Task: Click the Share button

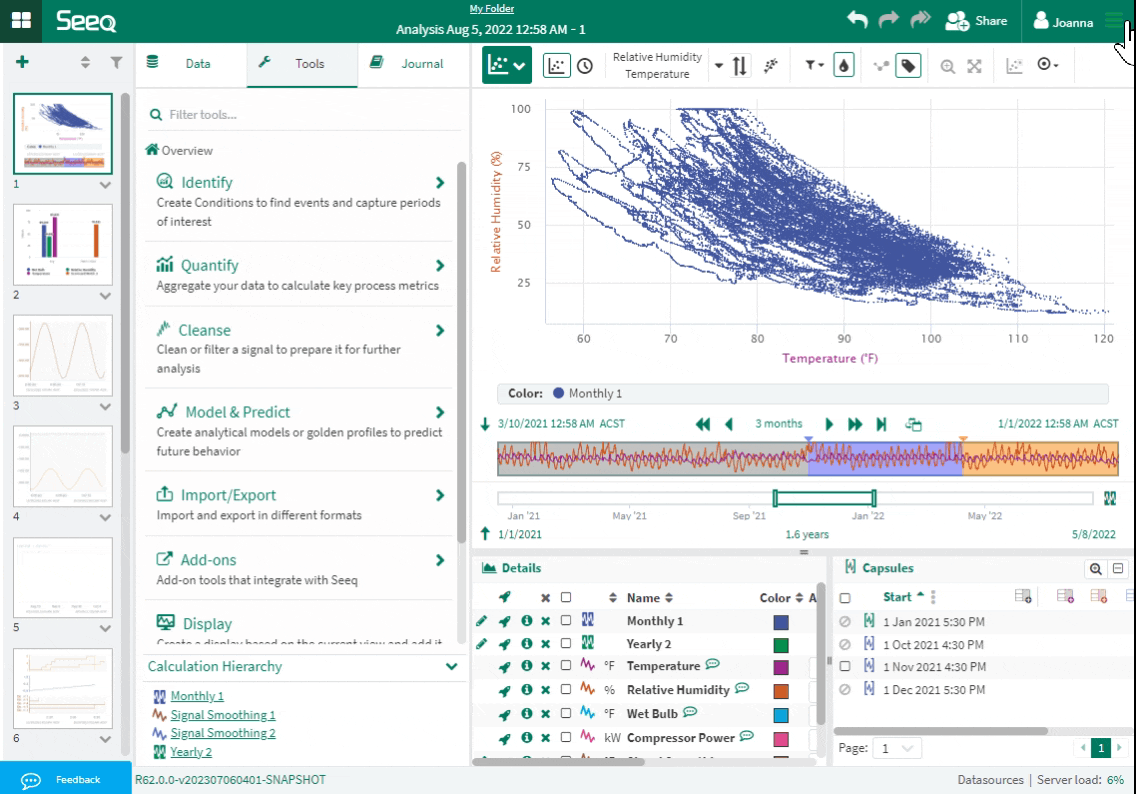Action: (977, 21)
